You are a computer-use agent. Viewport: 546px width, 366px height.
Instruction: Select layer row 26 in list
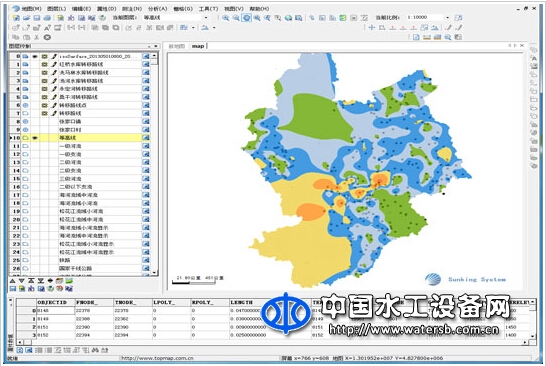coord(80,268)
